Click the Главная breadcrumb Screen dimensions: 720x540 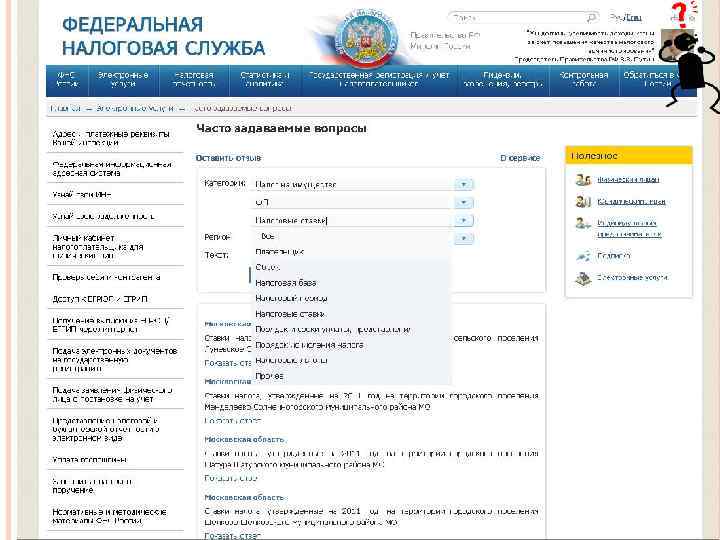pos(65,108)
